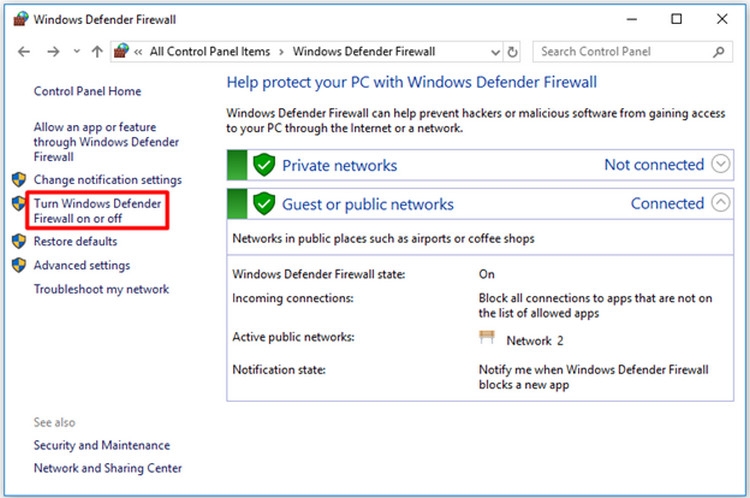Select Restore defaults link
Viewport: 750px width, 498px height.
[x=75, y=241]
